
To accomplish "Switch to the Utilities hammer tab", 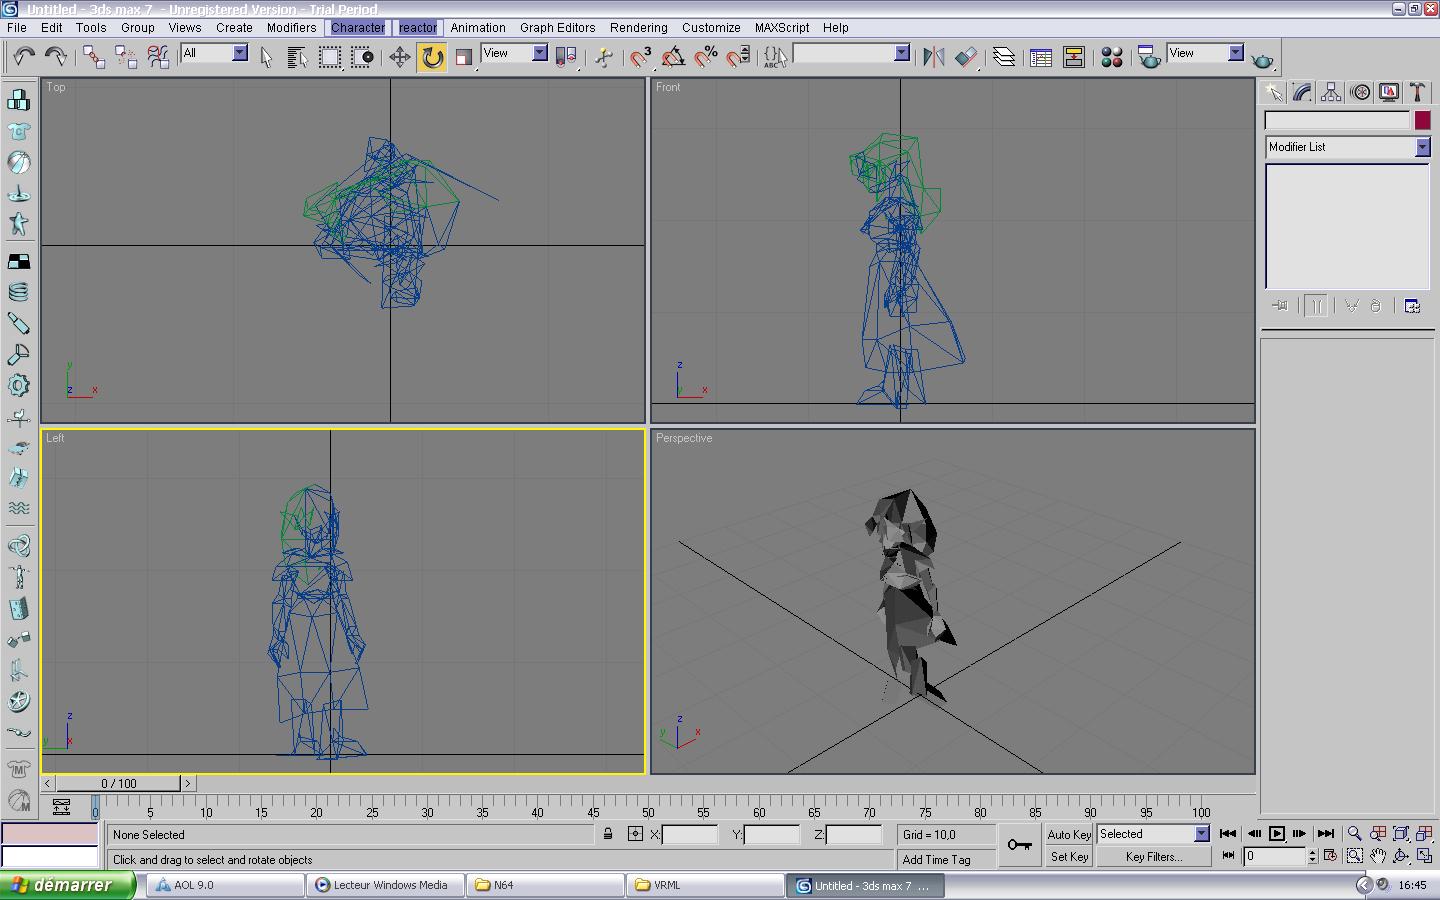I will tap(1417, 92).
